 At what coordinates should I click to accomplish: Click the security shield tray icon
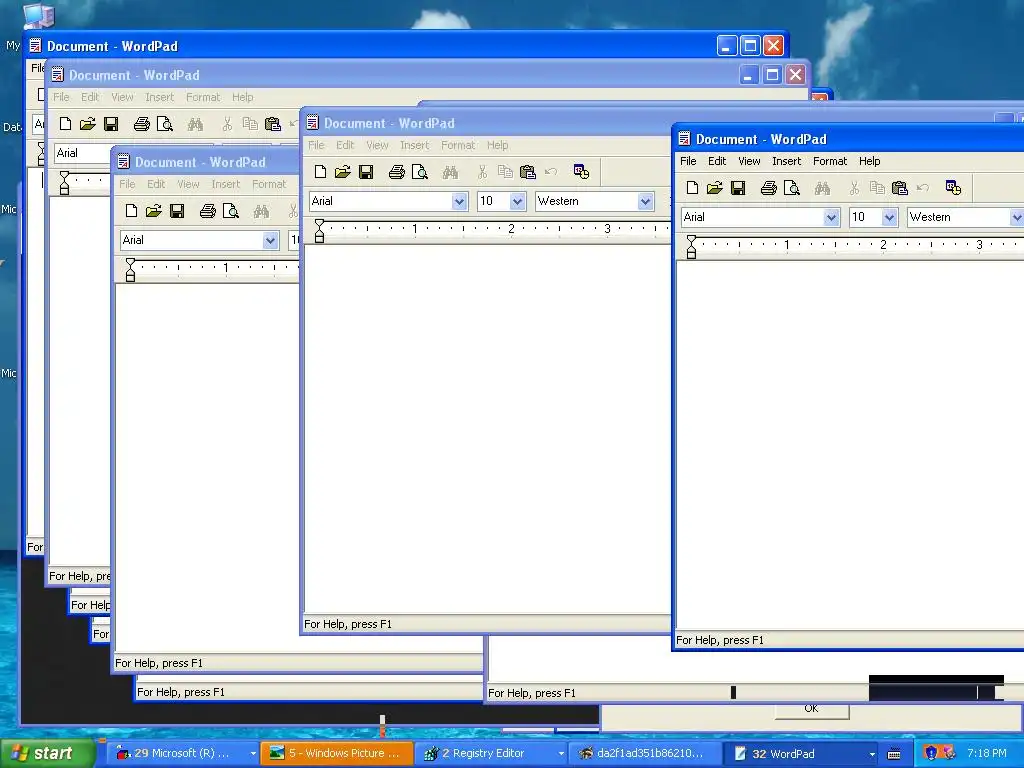tap(931, 753)
